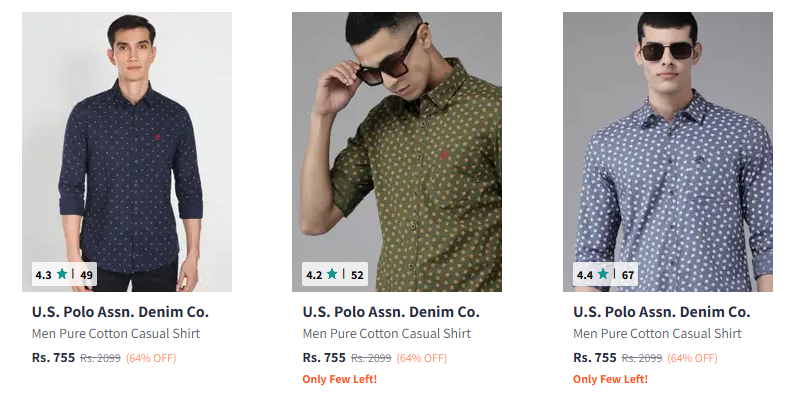794x406 pixels.
Task: Click the star icon on blue shirt rating
Action: click(x=603, y=273)
